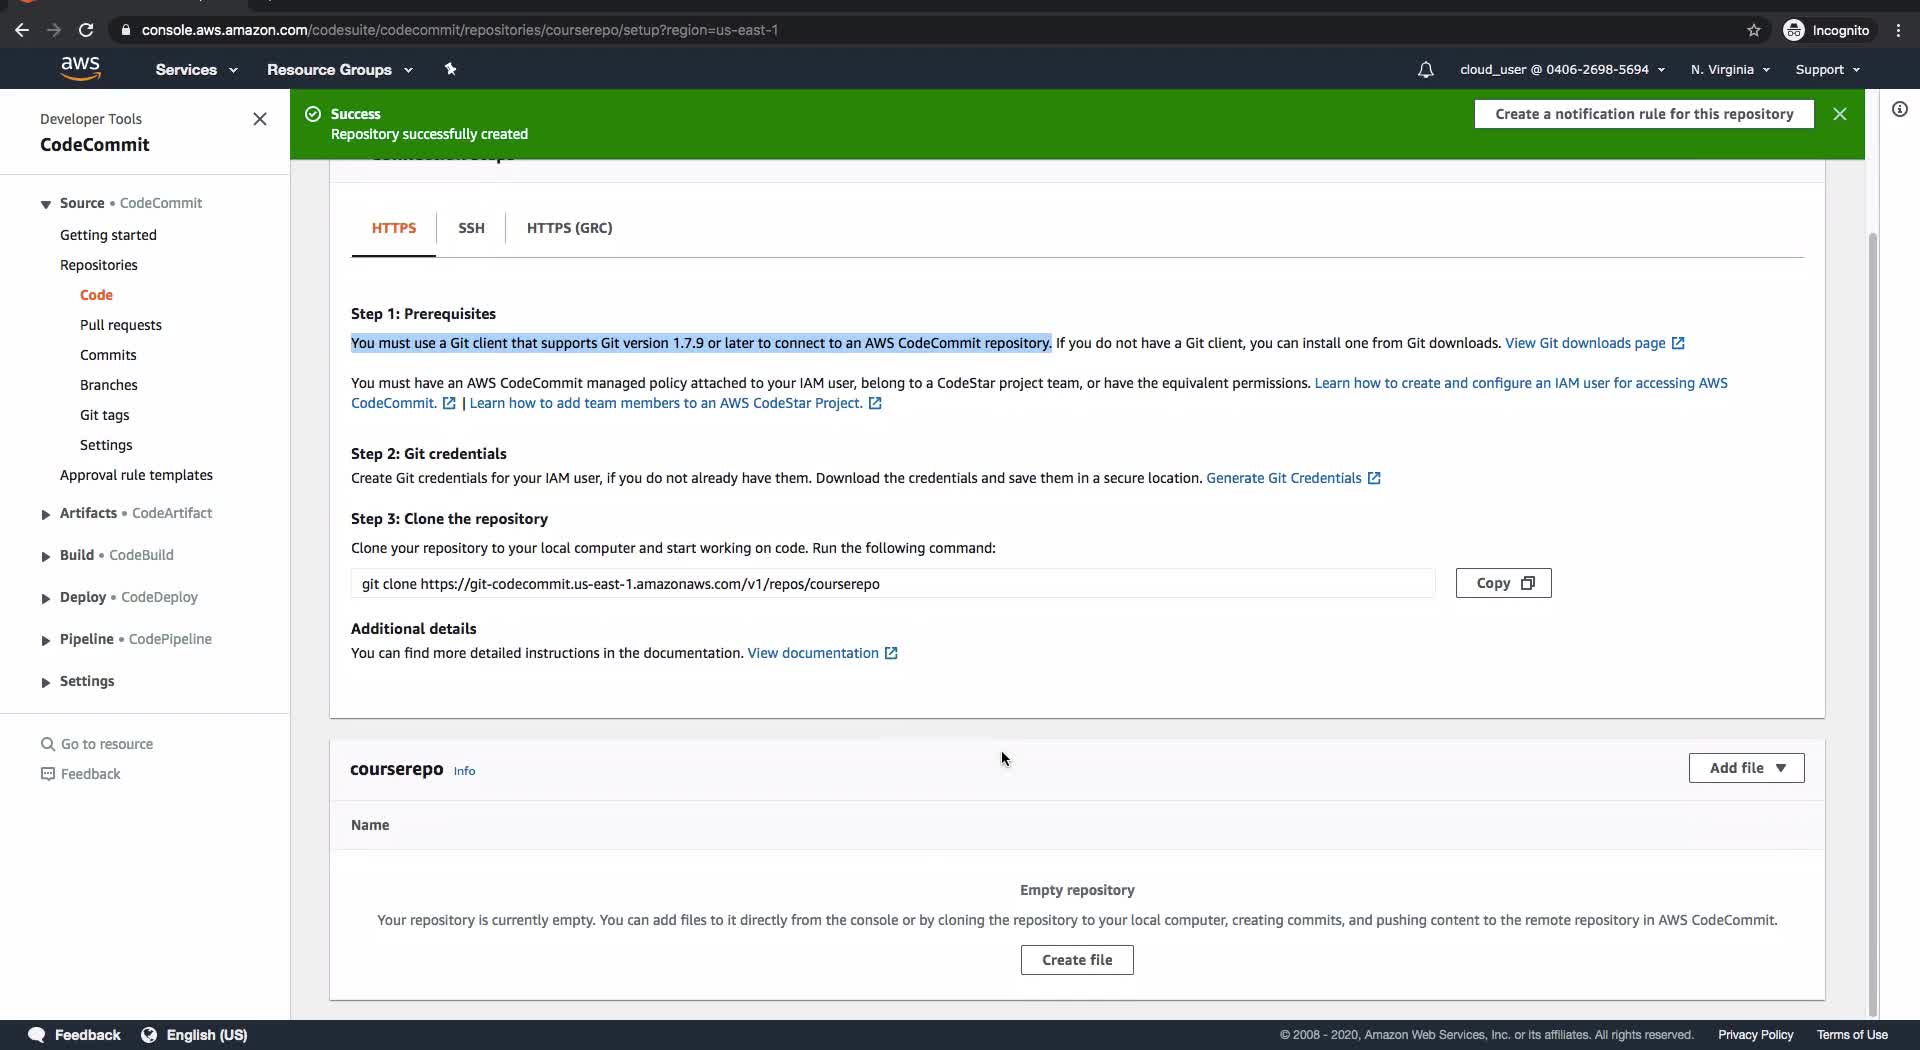Open external icon next to View documentation

point(891,653)
